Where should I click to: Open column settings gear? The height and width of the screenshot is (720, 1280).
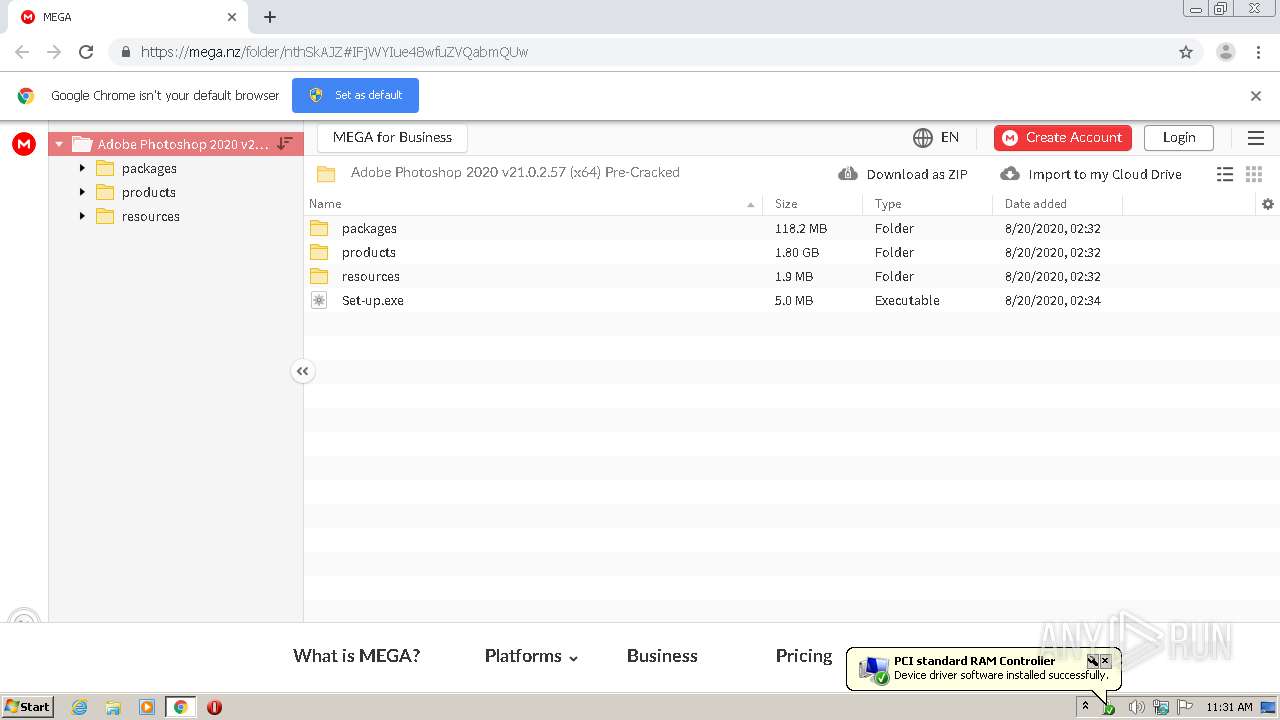1268,204
